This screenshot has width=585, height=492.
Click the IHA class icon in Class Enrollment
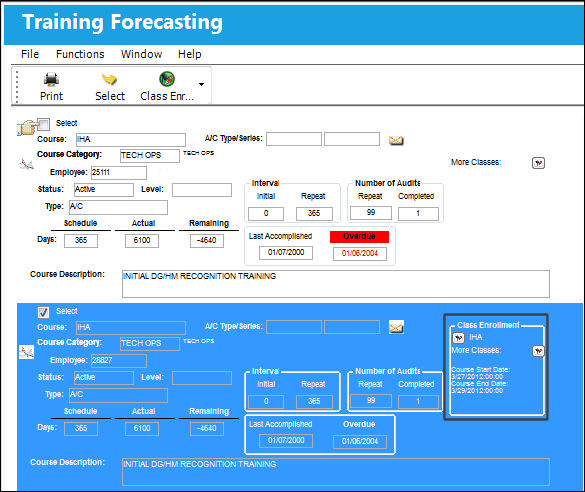(x=458, y=338)
